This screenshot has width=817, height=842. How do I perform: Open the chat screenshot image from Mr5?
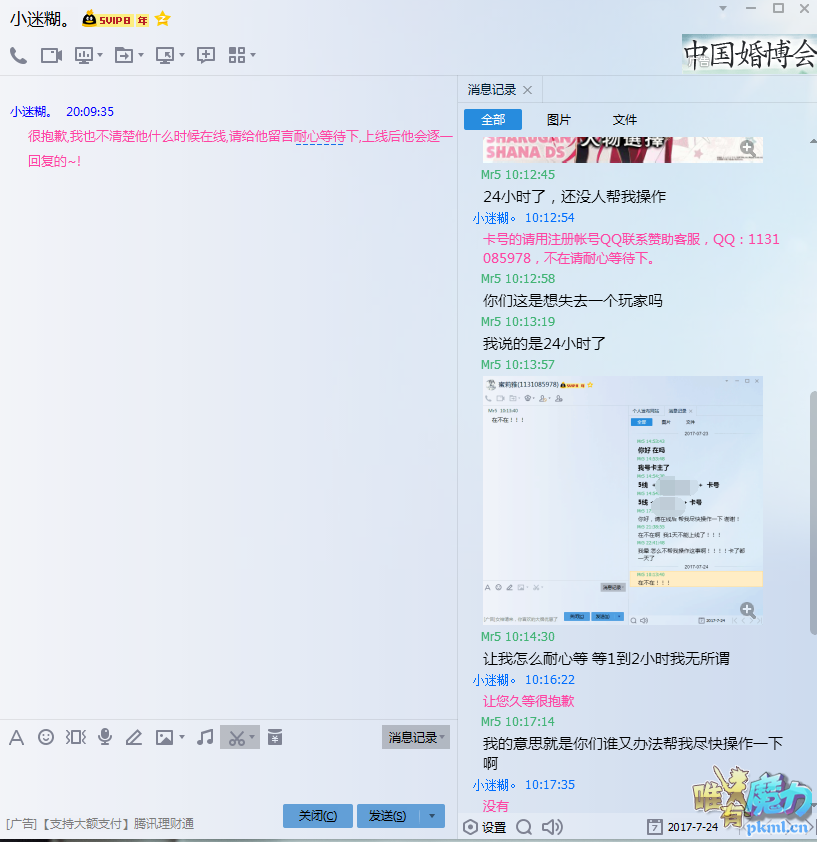click(x=622, y=500)
